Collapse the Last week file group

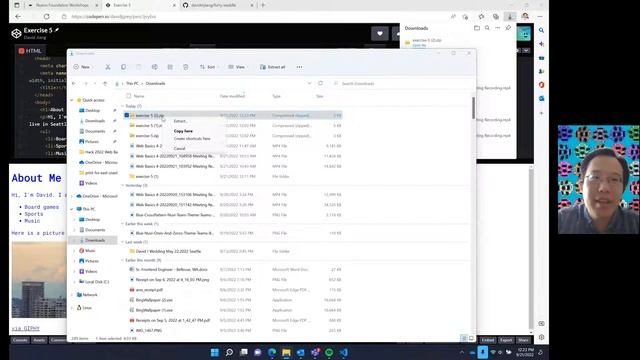[x=122, y=242]
